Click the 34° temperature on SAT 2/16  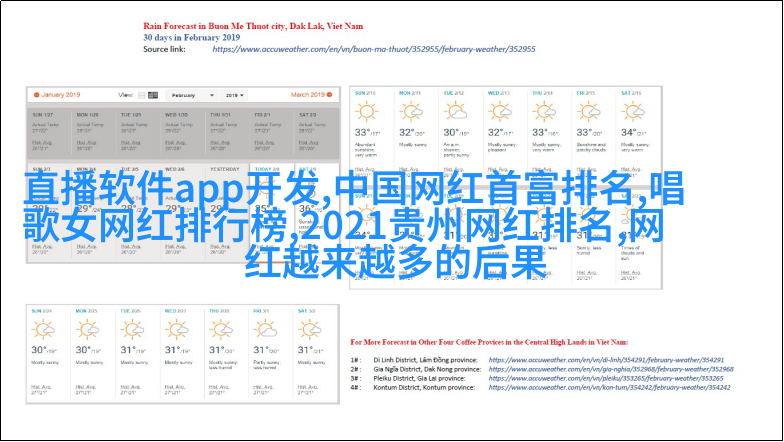pyautogui.click(x=628, y=132)
